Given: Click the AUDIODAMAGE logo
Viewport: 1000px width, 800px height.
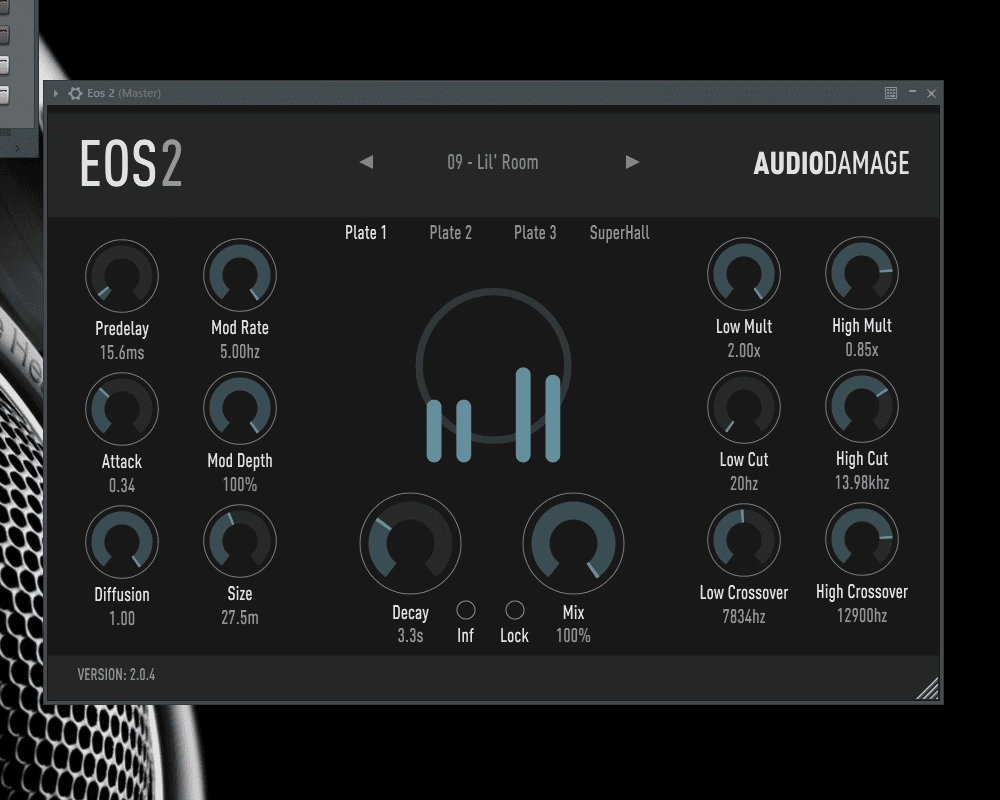Looking at the screenshot, I should (x=831, y=163).
